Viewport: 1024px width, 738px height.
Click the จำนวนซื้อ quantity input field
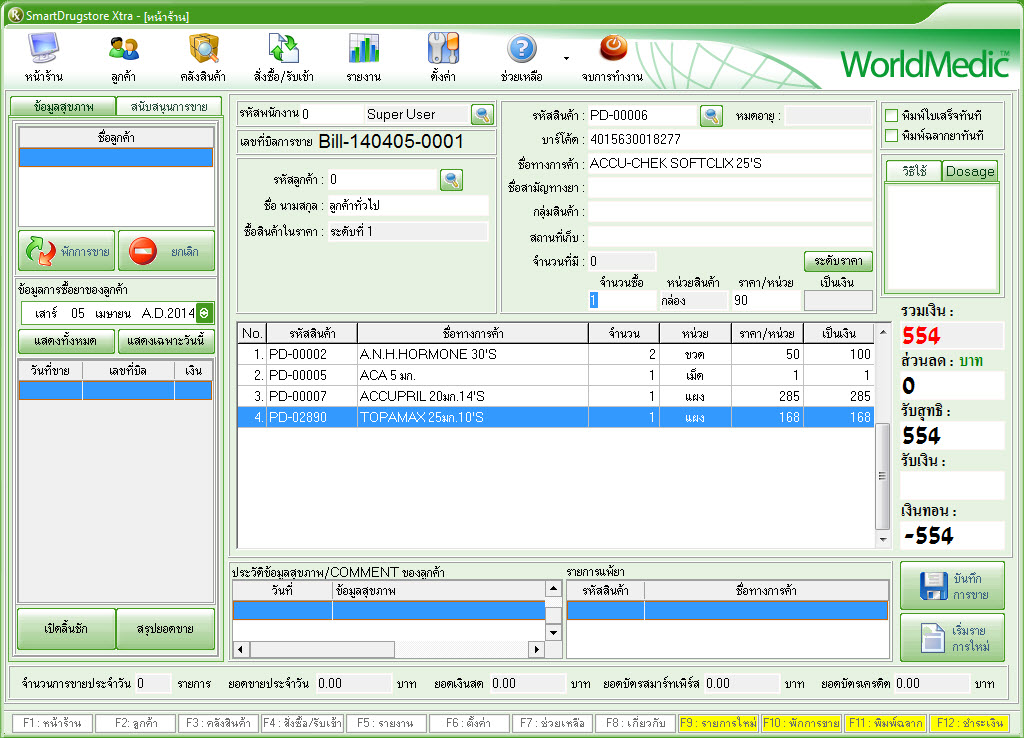point(621,300)
